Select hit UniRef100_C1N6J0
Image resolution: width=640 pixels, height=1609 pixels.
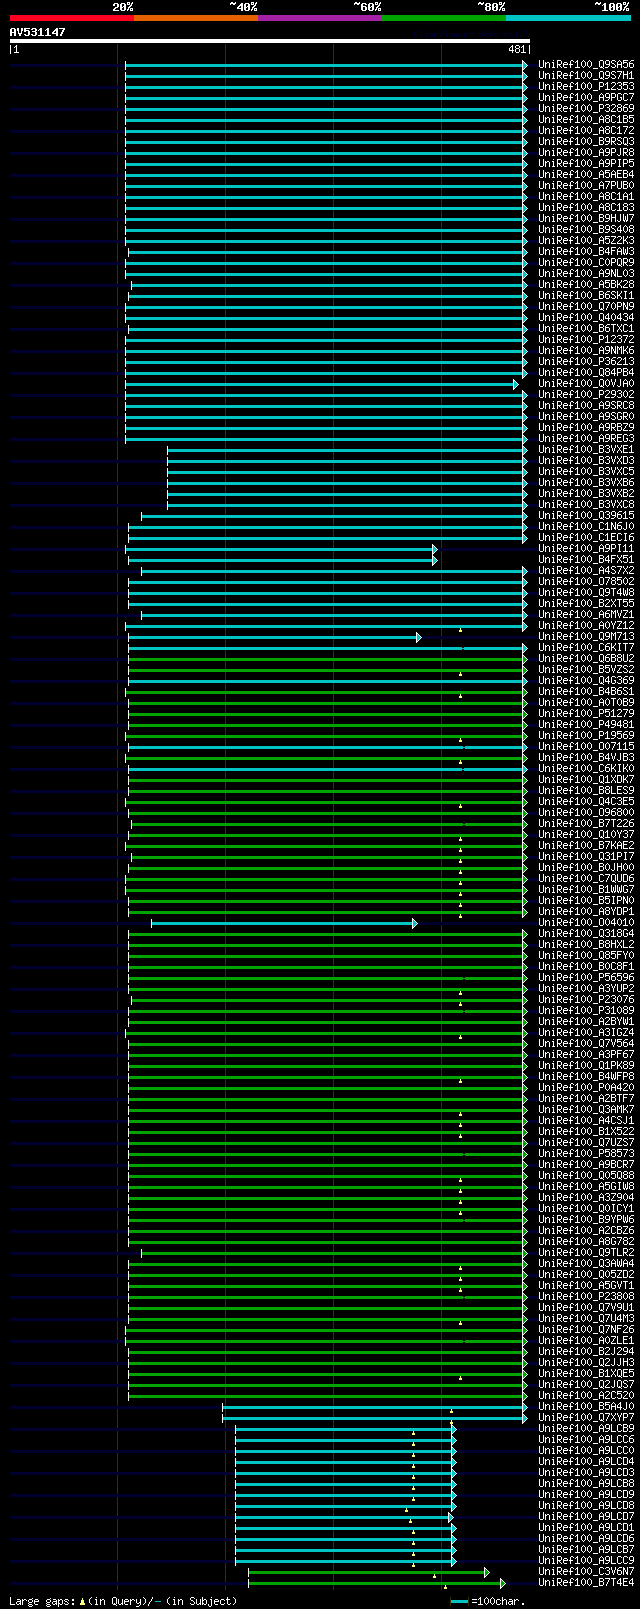[x=586, y=526]
